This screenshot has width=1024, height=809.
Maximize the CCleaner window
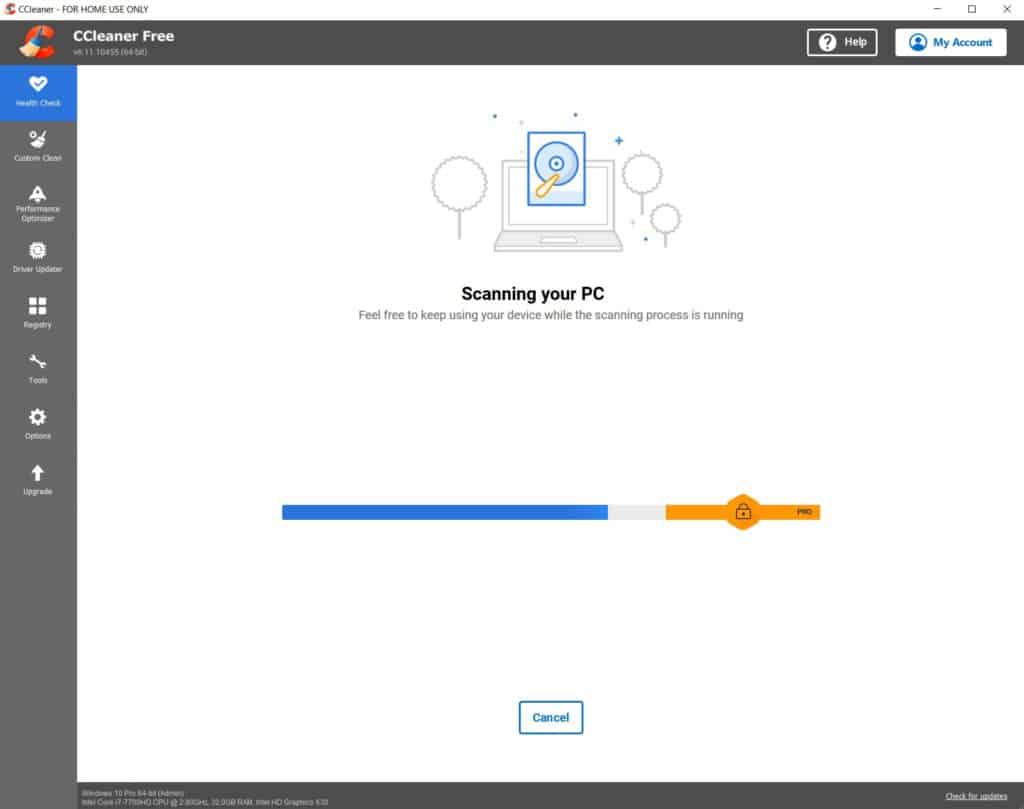[x=972, y=9]
